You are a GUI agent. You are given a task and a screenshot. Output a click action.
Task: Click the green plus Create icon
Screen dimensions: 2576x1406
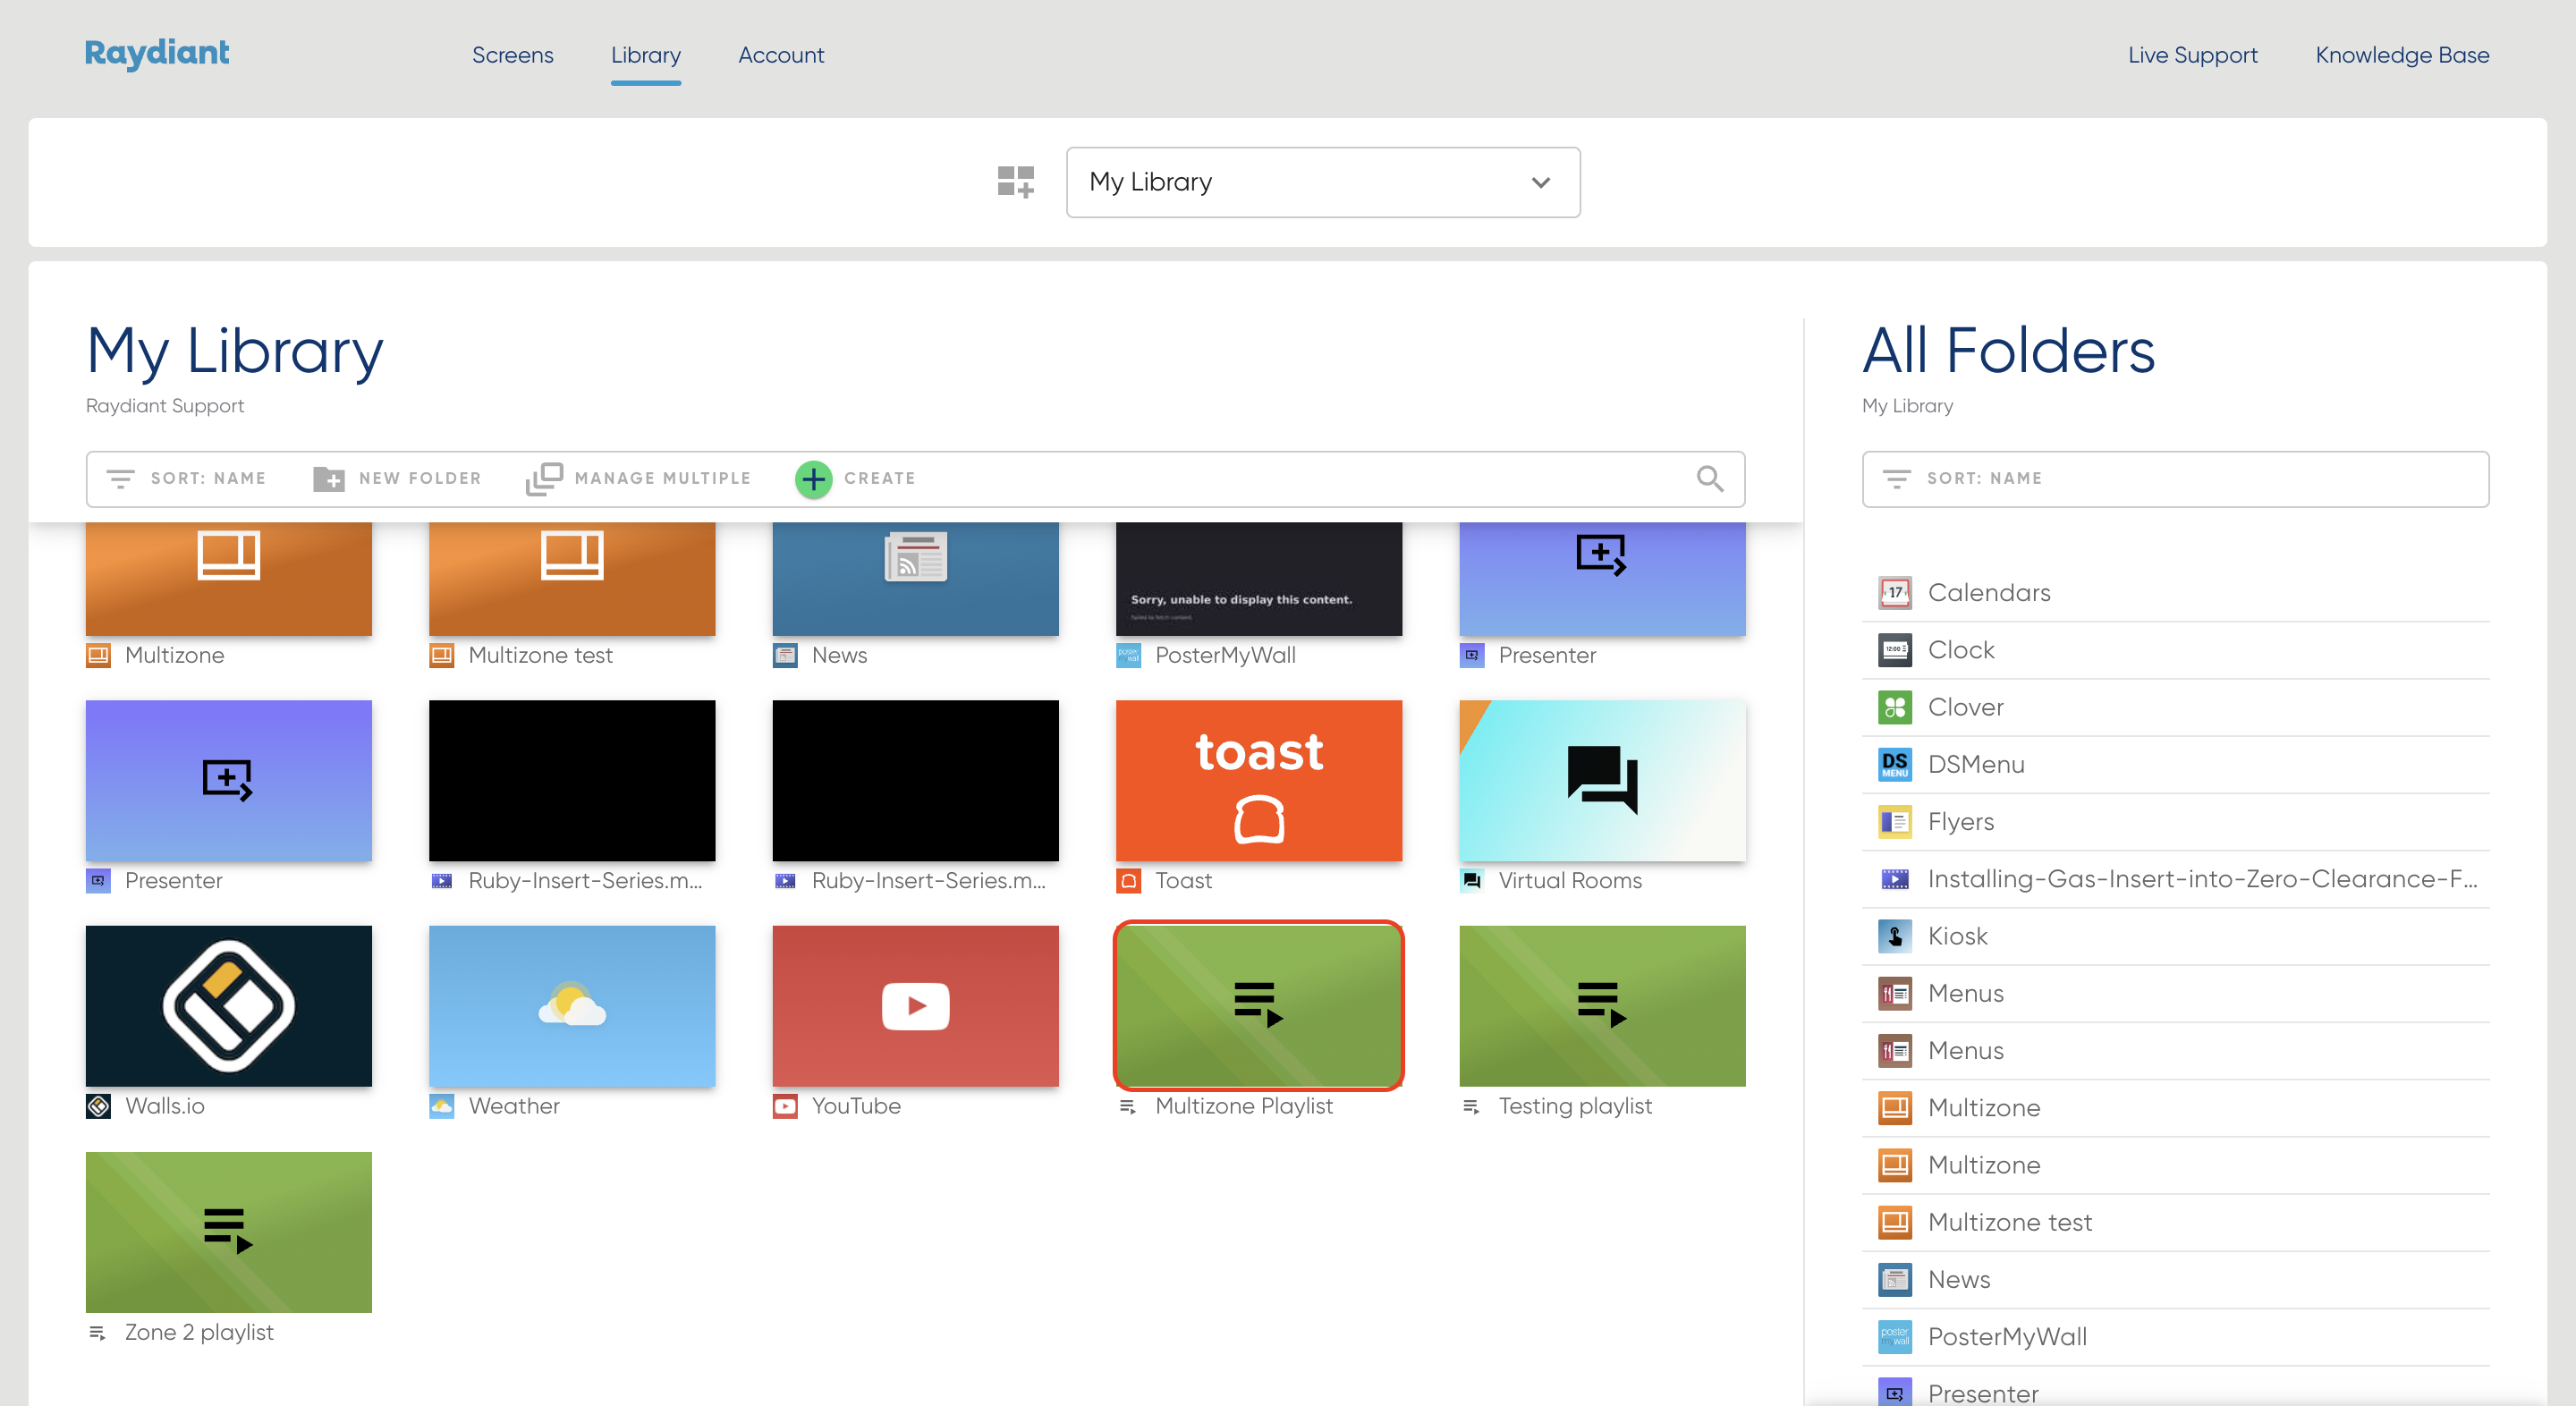[813, 479]
